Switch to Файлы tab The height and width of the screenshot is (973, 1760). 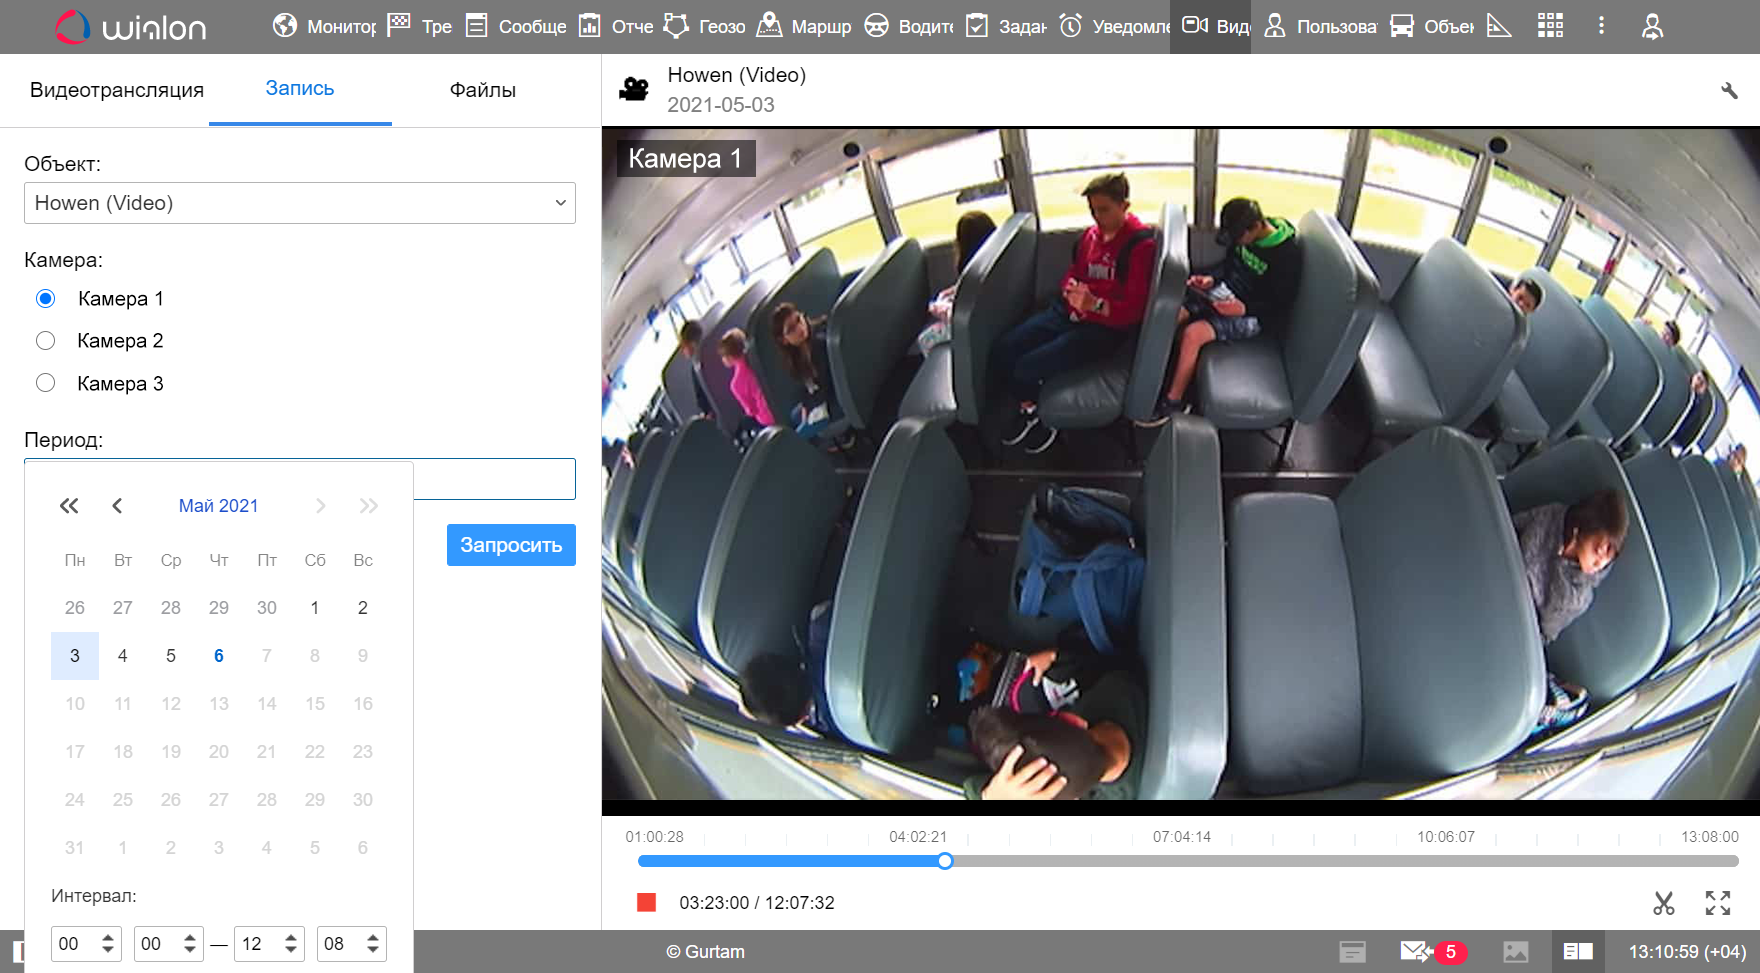[x=482, y=90]
